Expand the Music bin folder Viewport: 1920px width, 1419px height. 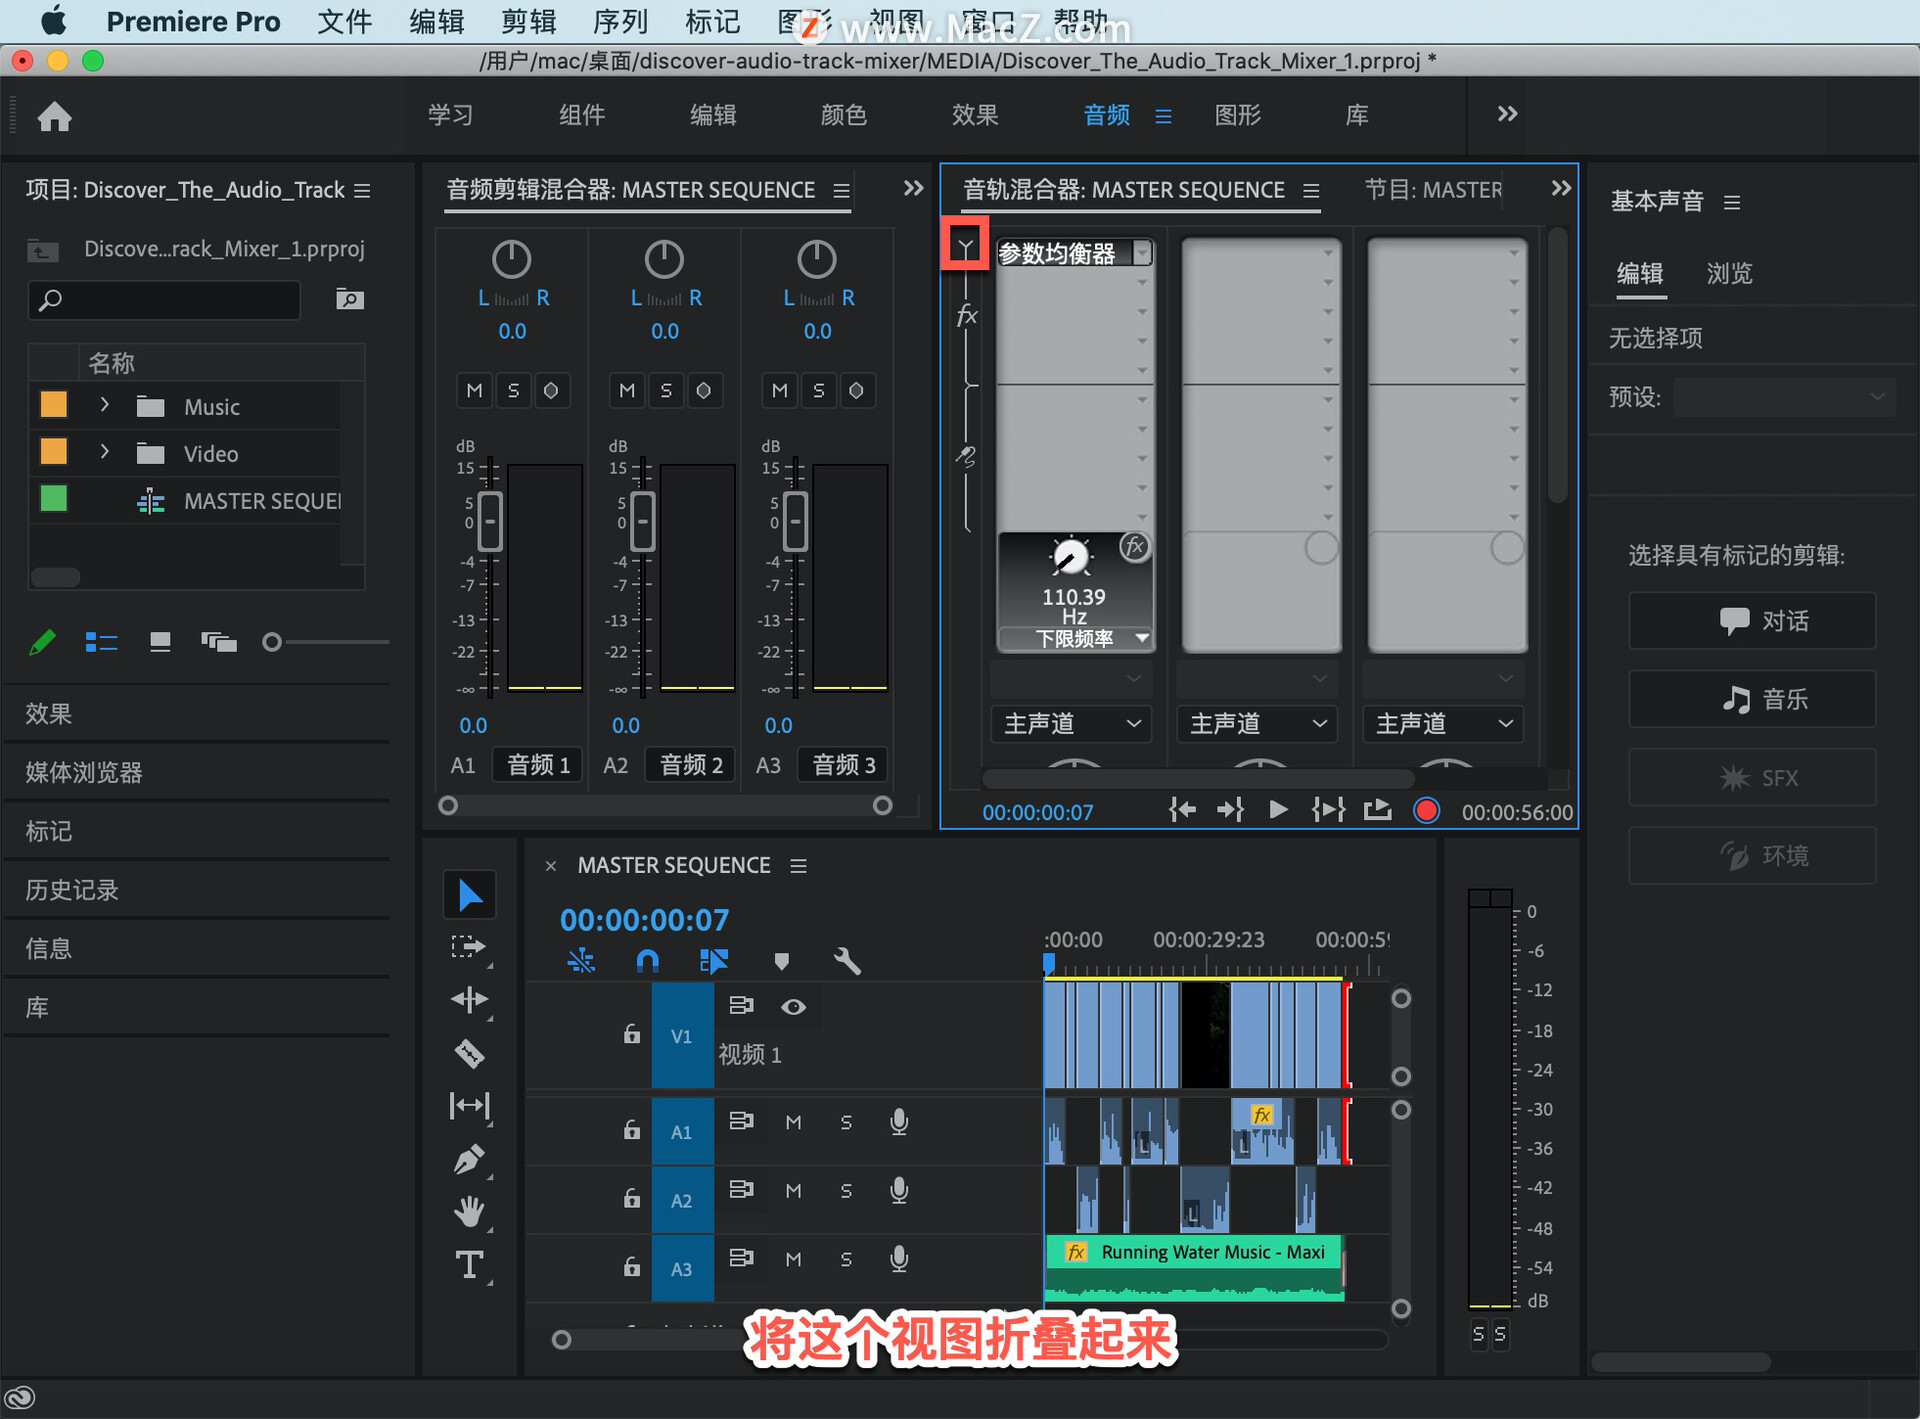(x=104, y=405)
